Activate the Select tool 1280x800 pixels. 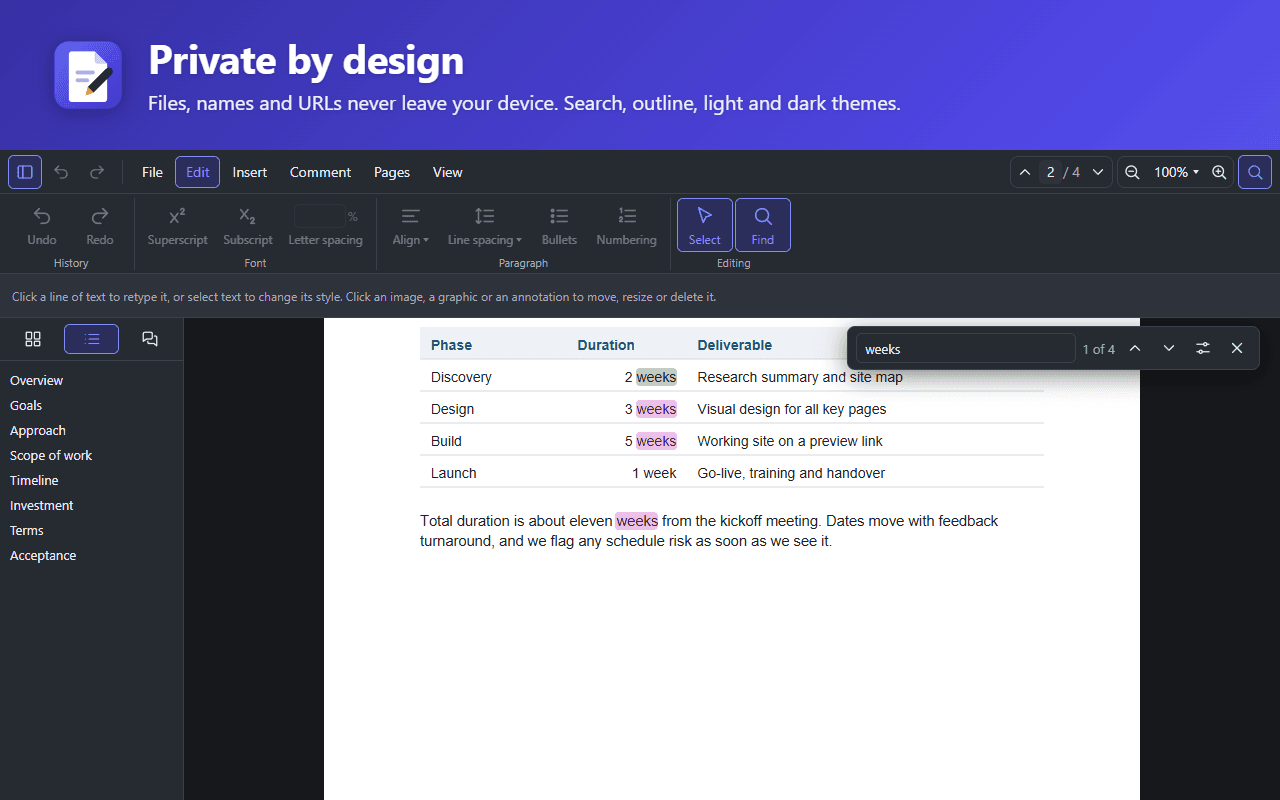[705, 225]
